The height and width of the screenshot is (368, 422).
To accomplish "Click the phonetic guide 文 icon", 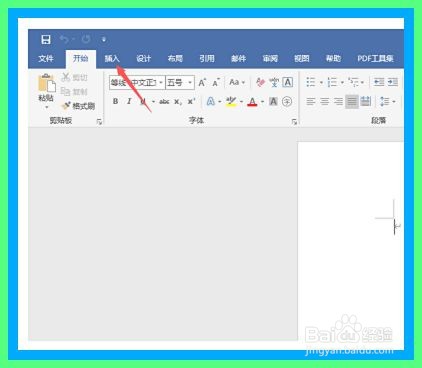I will (274, 82).
